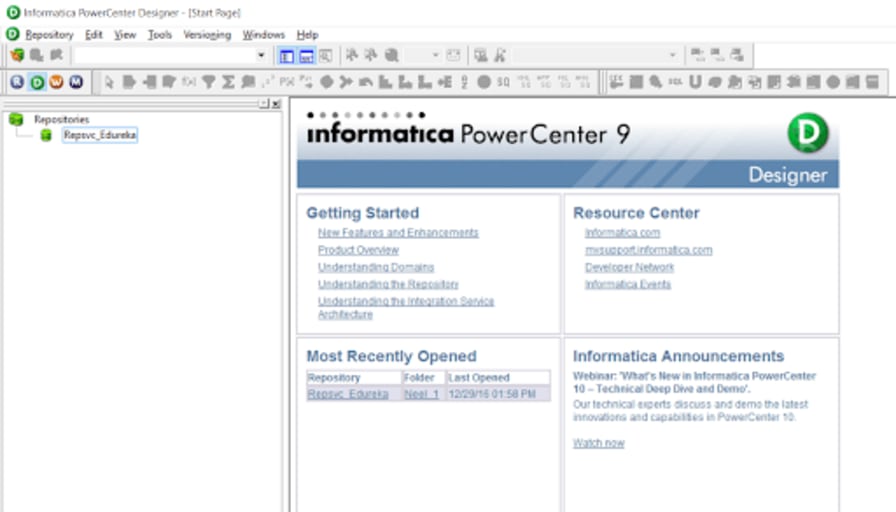
Task: Click the zoom magnifier icon in top toolbar
Action: point(391,55)
